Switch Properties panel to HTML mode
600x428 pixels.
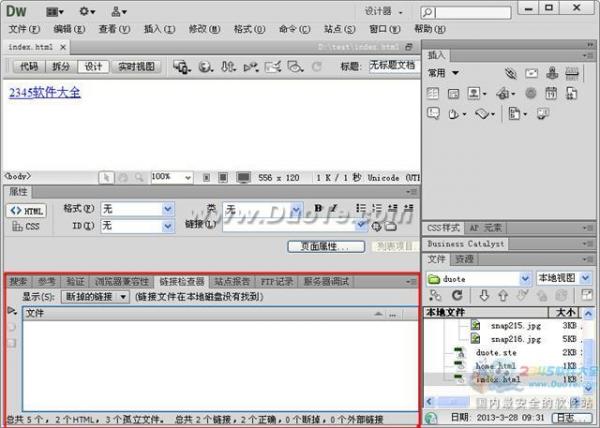point(27,211)
